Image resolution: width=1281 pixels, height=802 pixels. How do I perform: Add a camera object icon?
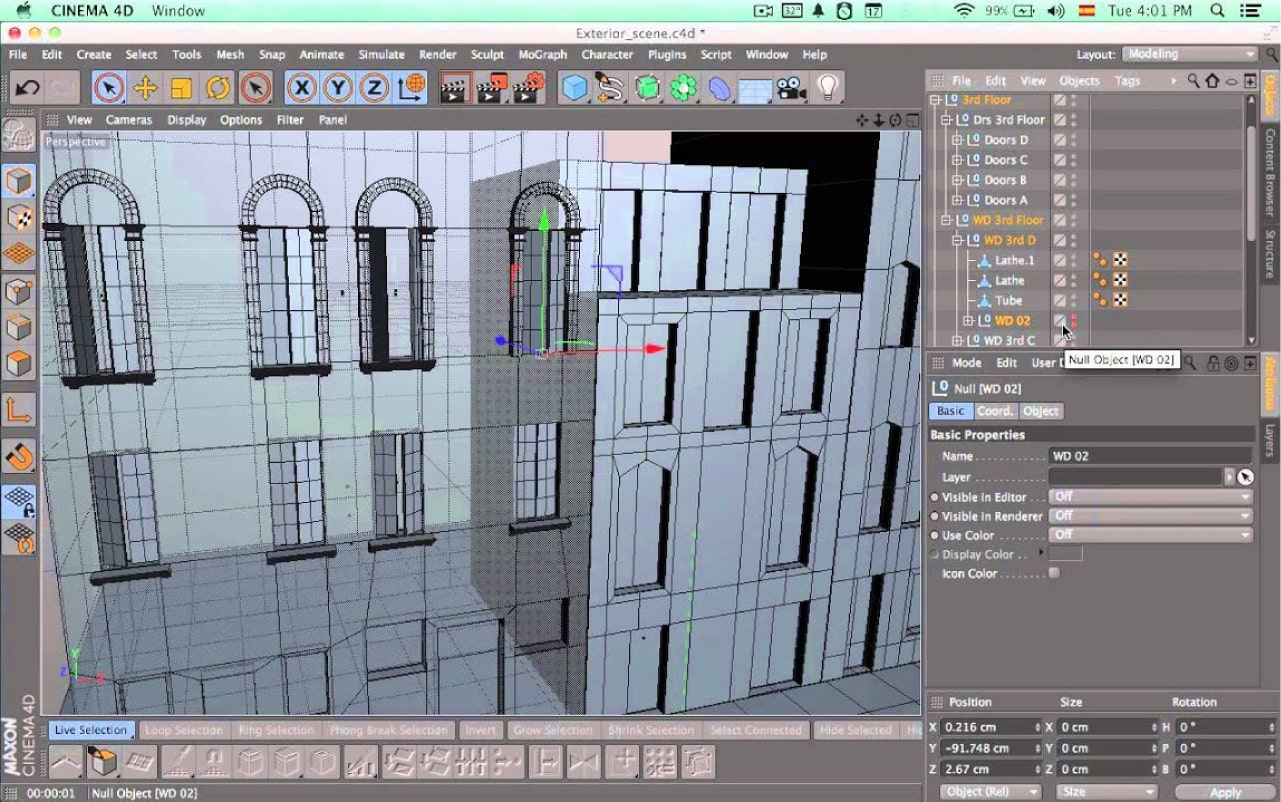[791, 88]
